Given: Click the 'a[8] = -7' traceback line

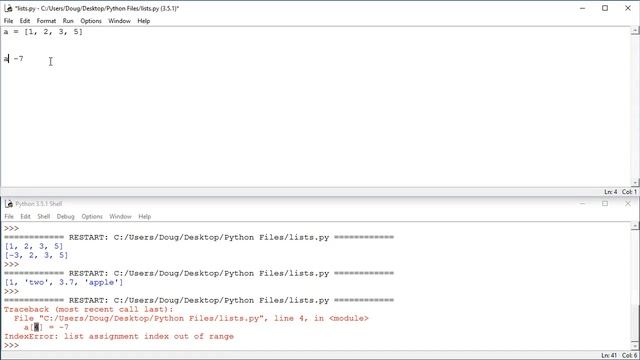Looking at the screenshot, I should 46,327.
